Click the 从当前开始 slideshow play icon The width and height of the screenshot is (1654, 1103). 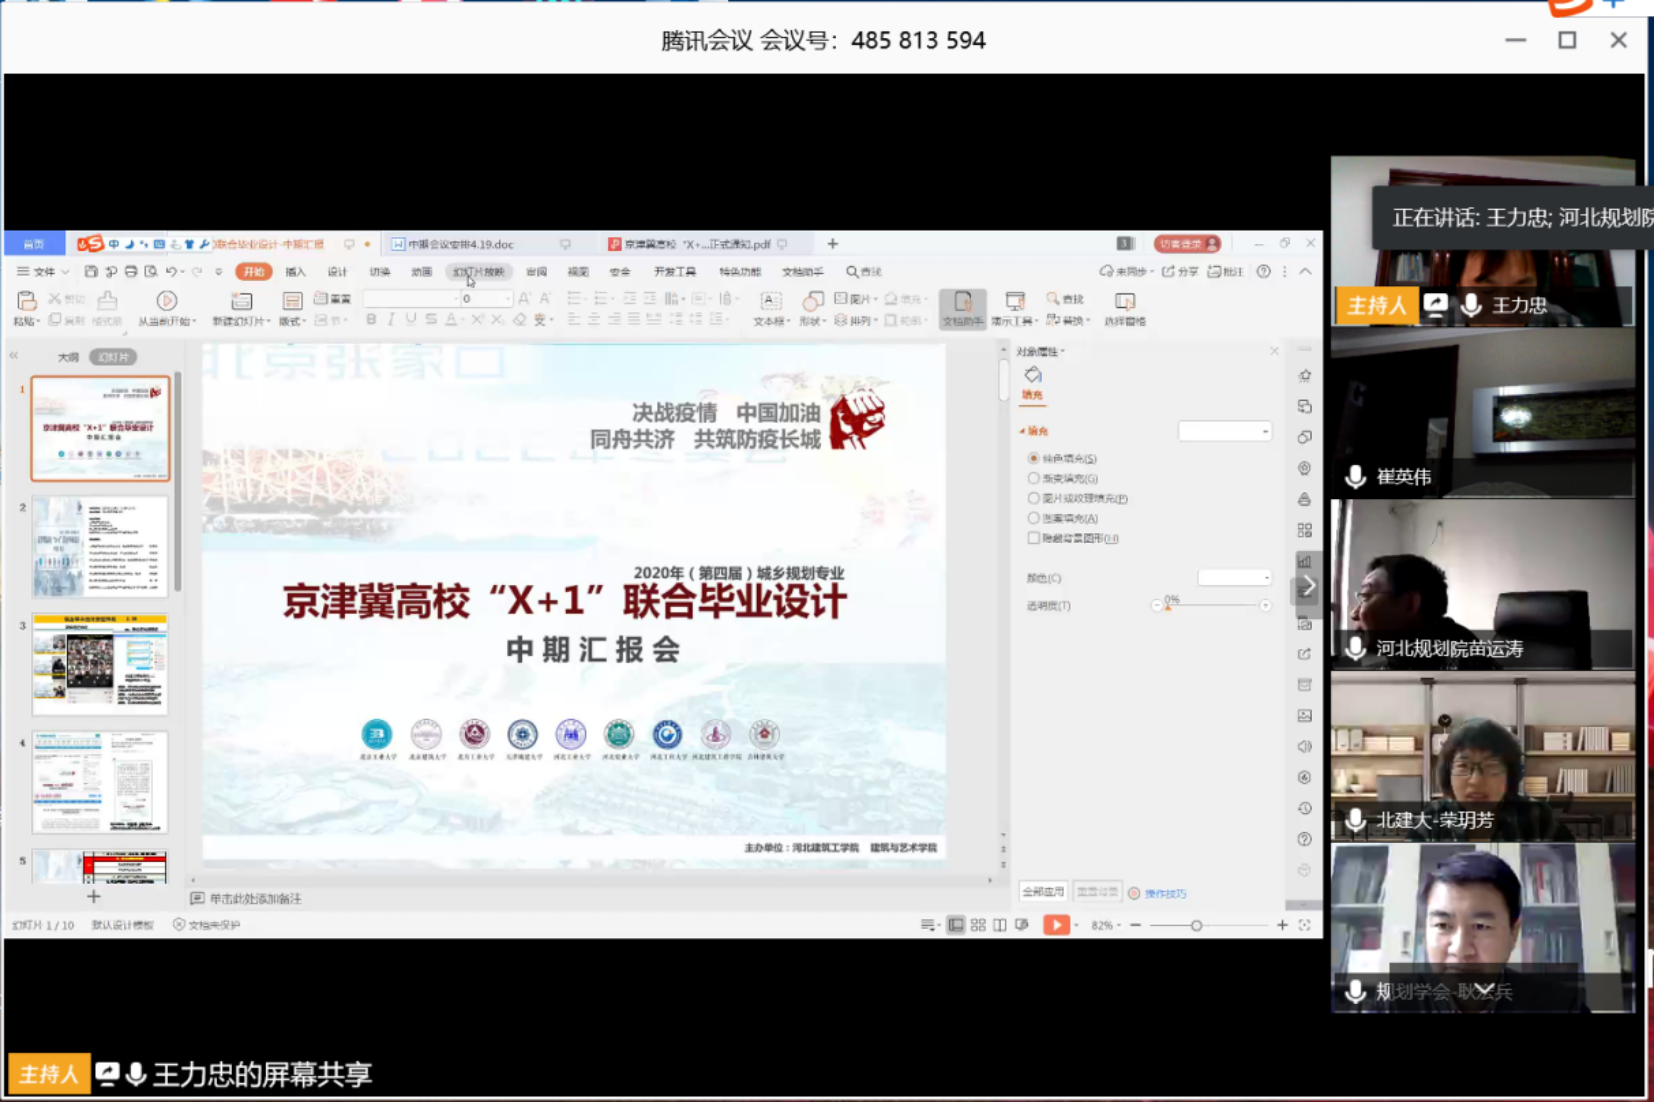tap(166, 301)
